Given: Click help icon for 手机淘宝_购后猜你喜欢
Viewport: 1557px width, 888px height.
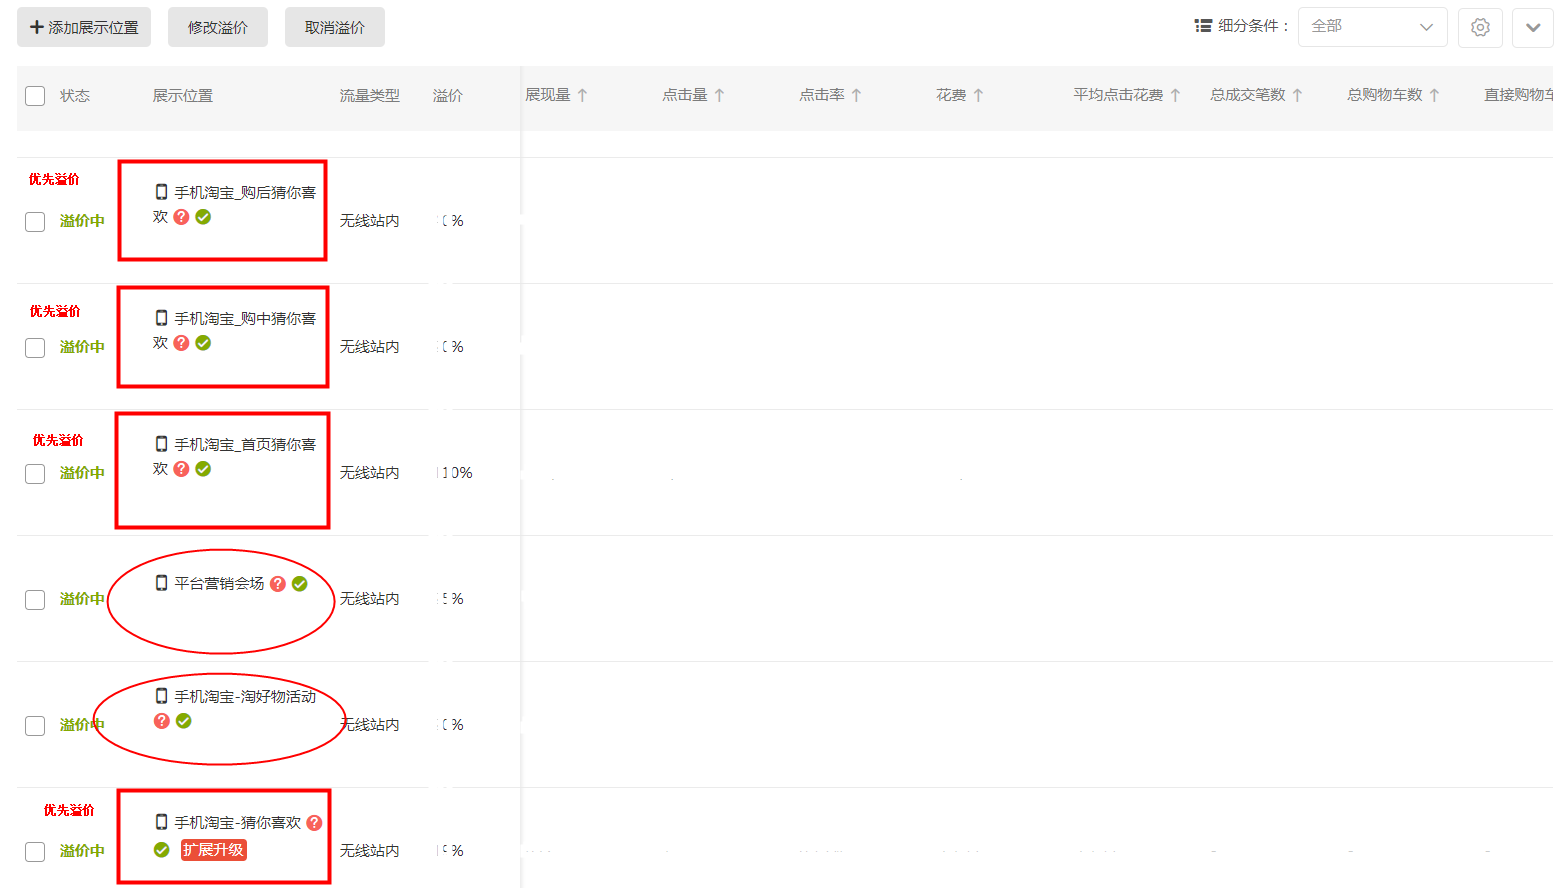Looking at the screenshot, I should pos(181,217).
